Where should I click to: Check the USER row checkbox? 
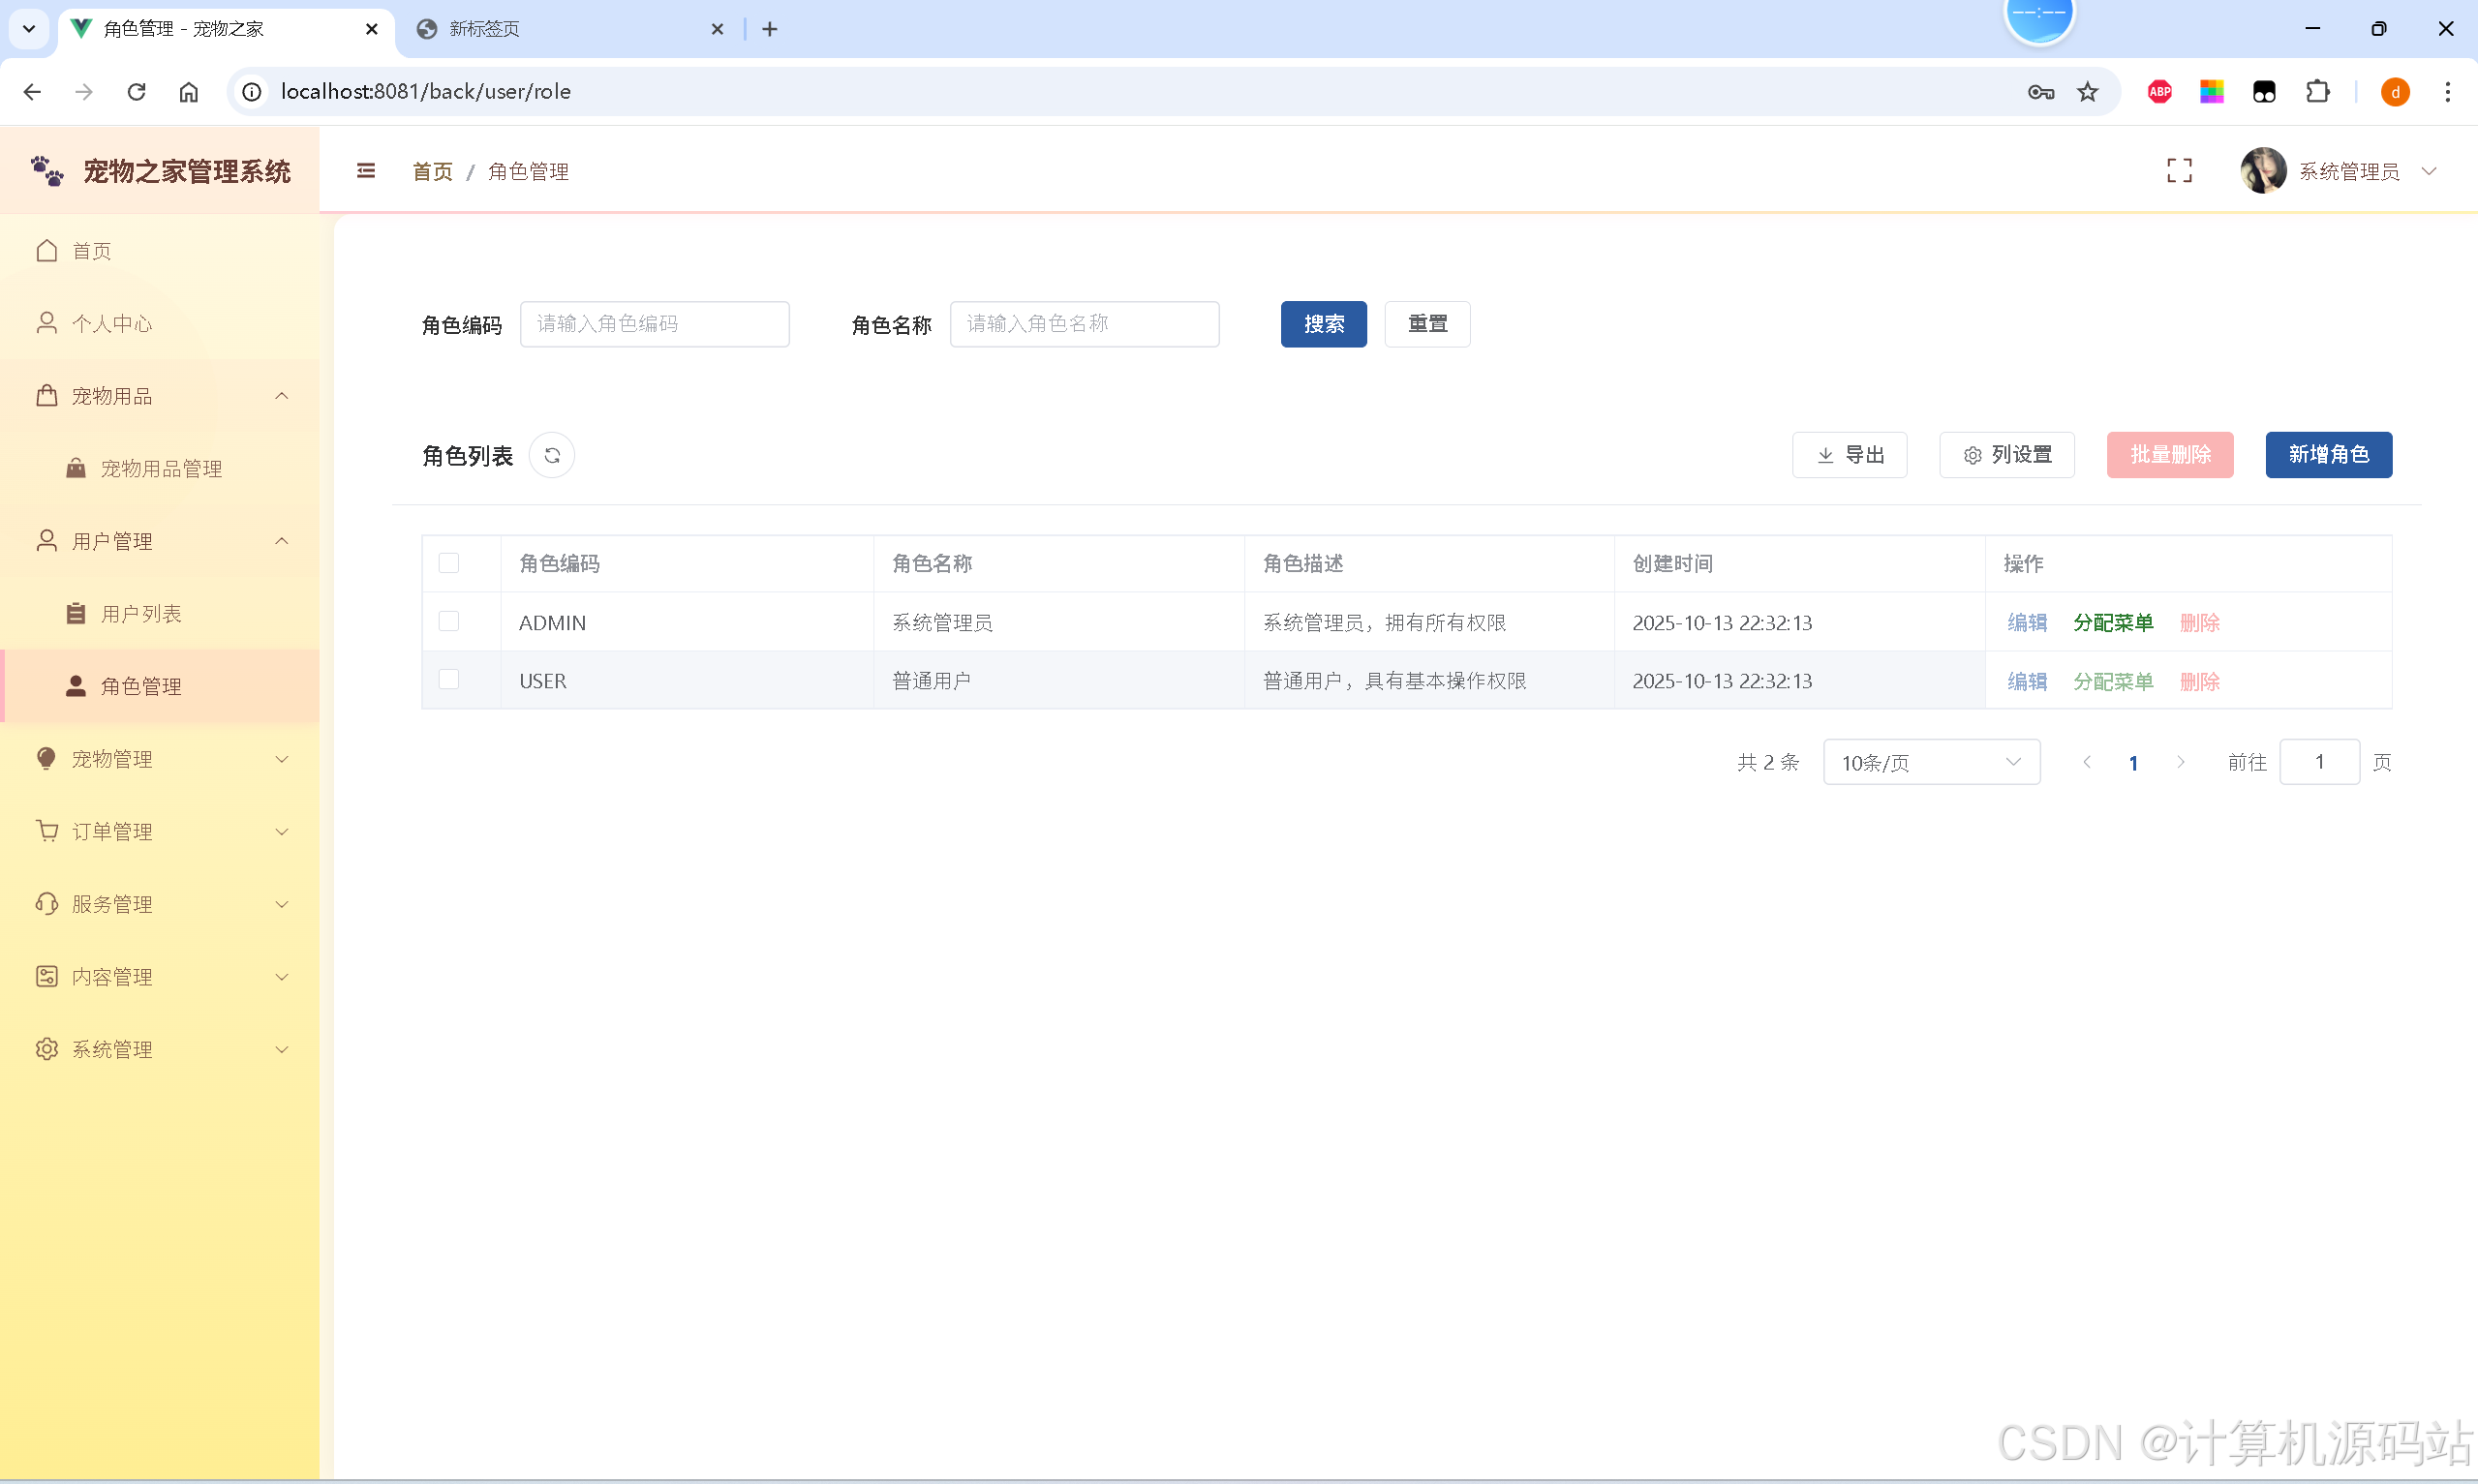[x=449, y=679]
